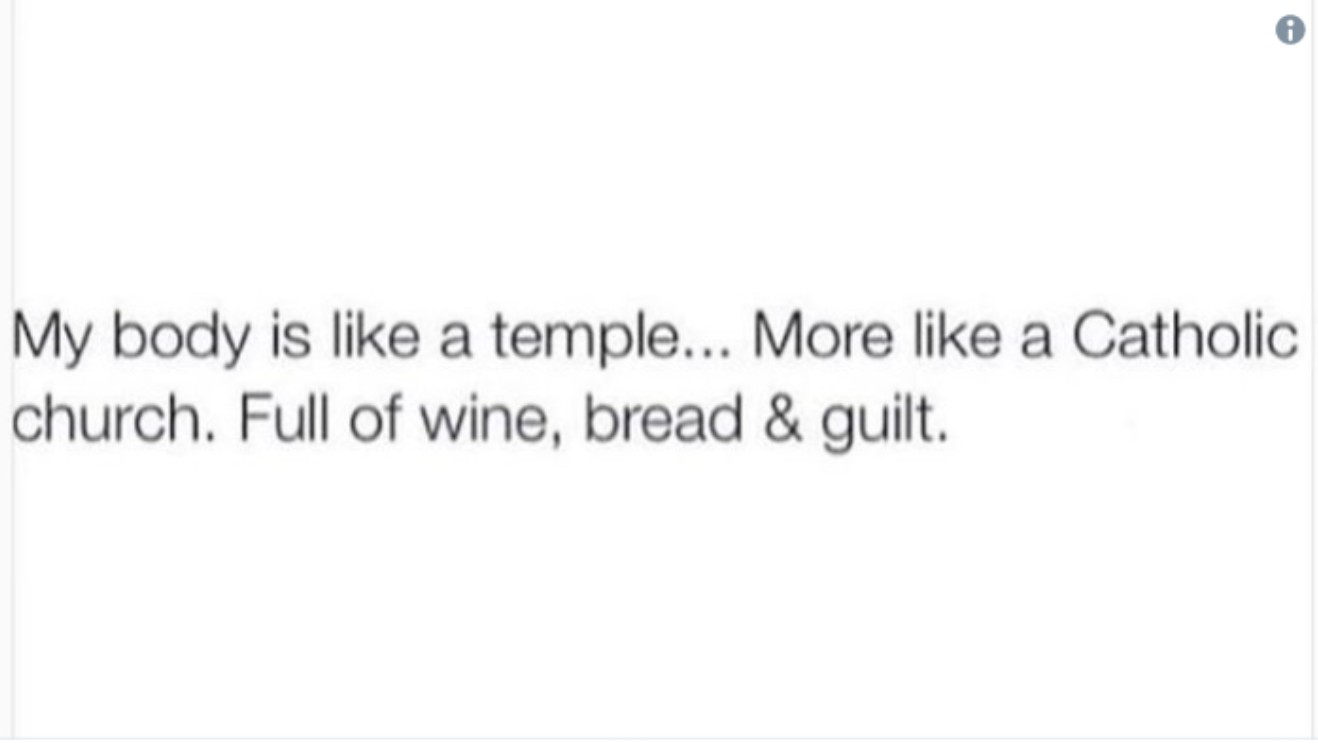The image size is (1318, 752).
Task: Click the info icon in the corner
Action: pos(1290,30)
